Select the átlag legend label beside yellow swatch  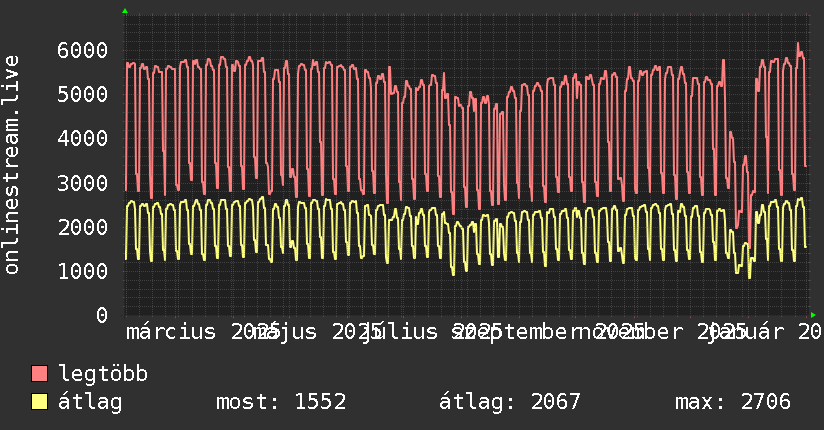click(90, 402)
